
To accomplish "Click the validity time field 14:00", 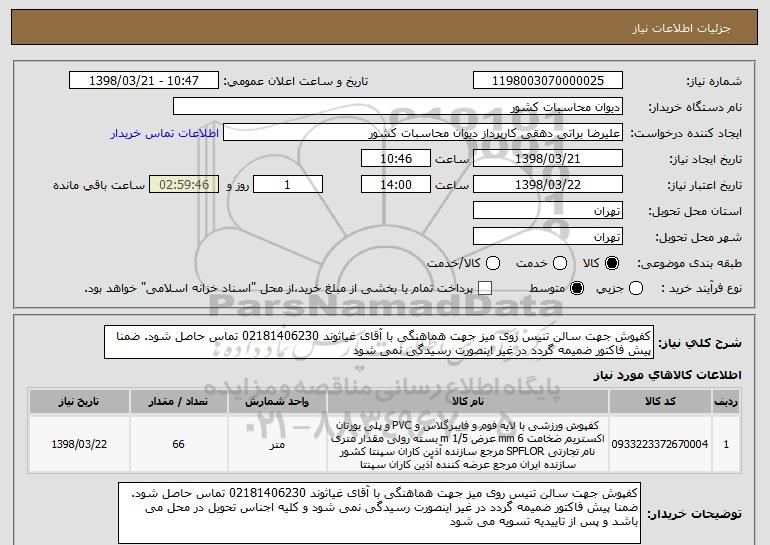I will [396, 185].
